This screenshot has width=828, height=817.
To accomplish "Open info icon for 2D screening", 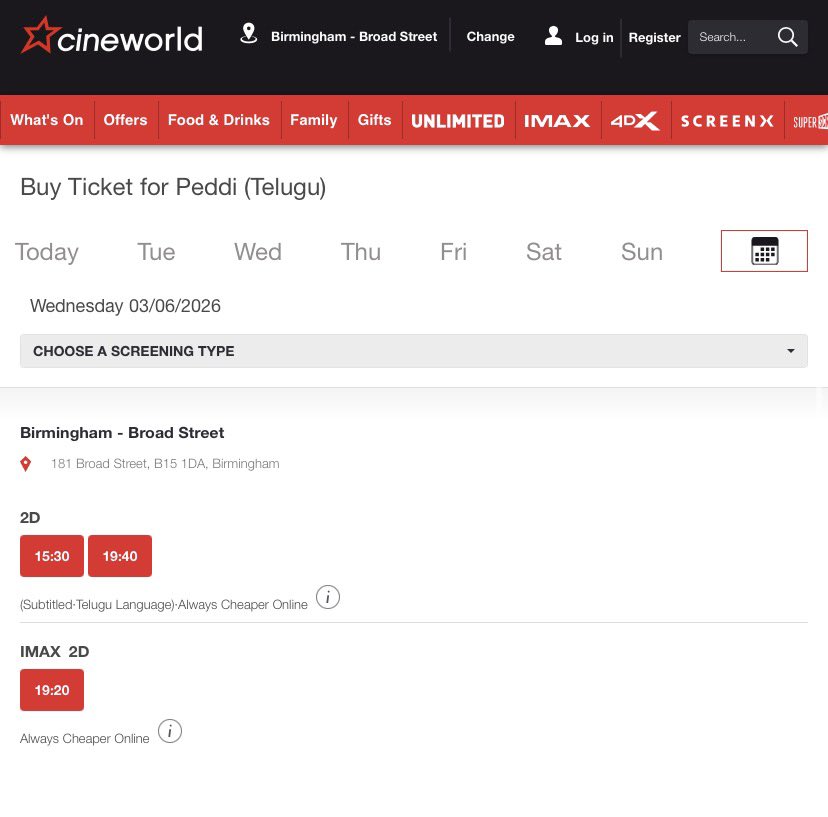I will pyautogui.click(x=327, y=597).
